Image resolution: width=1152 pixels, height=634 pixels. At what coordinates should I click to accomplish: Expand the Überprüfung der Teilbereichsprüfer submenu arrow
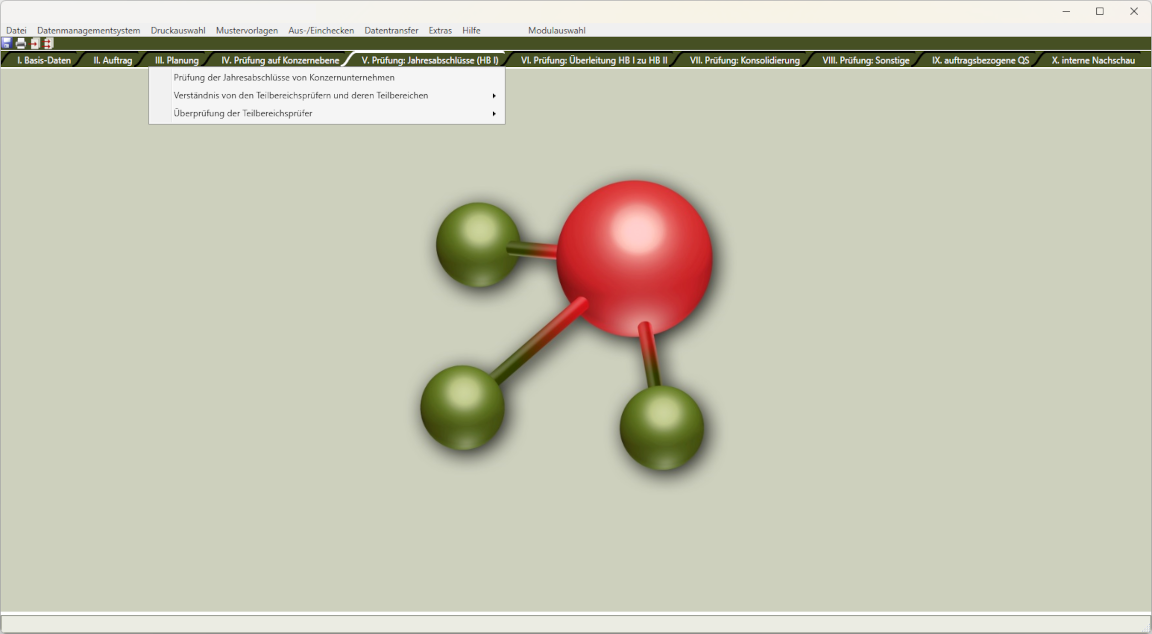point(494,114)
